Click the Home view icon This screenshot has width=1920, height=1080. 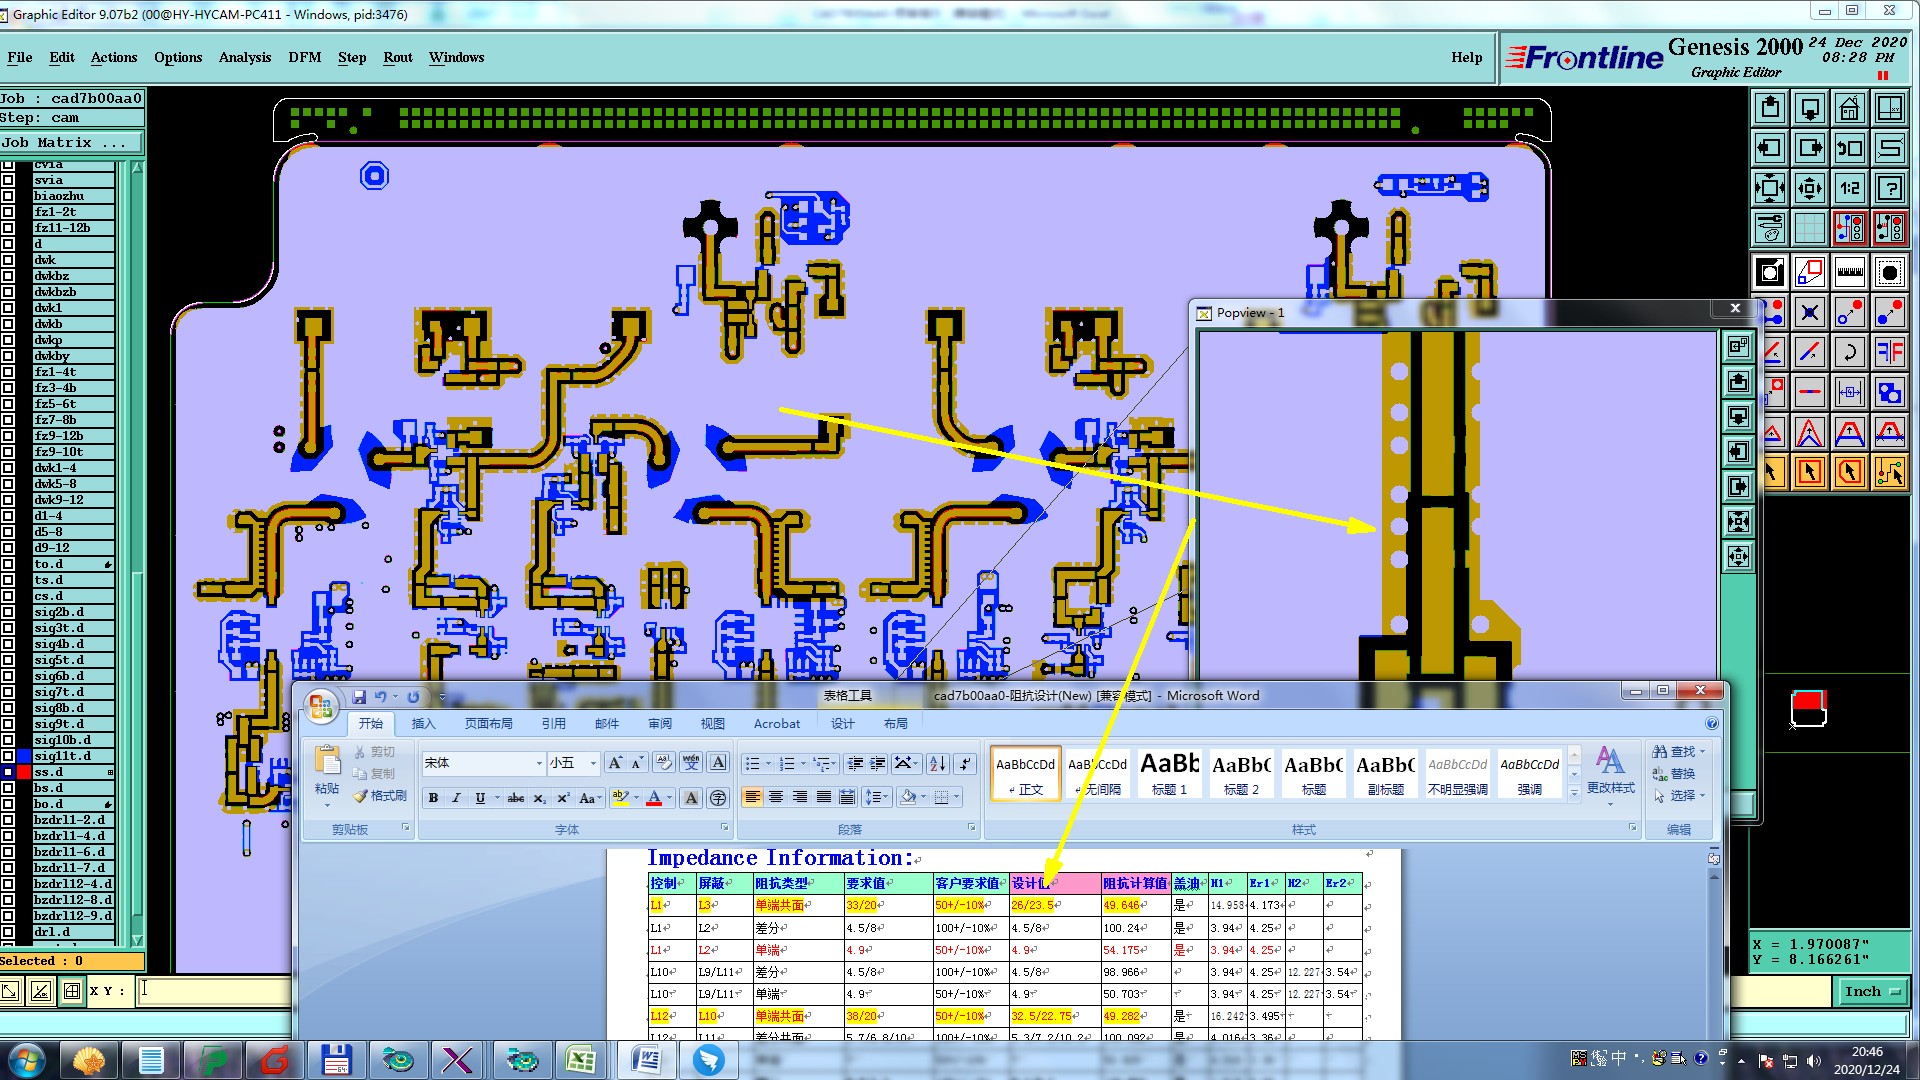pos(1849,108)
